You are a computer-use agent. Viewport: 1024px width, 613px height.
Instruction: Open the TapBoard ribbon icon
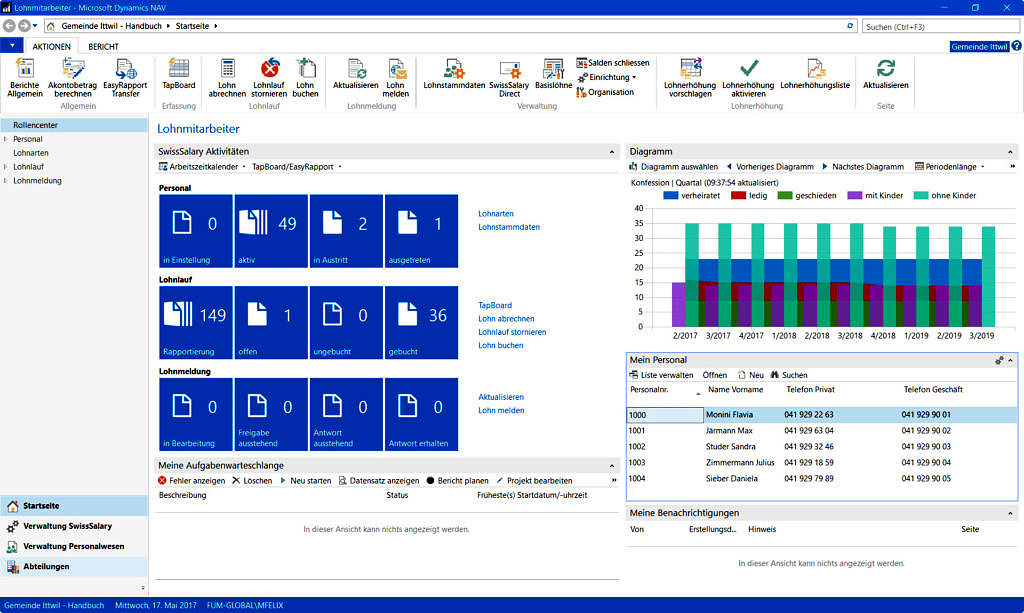(x=178, y=68)
